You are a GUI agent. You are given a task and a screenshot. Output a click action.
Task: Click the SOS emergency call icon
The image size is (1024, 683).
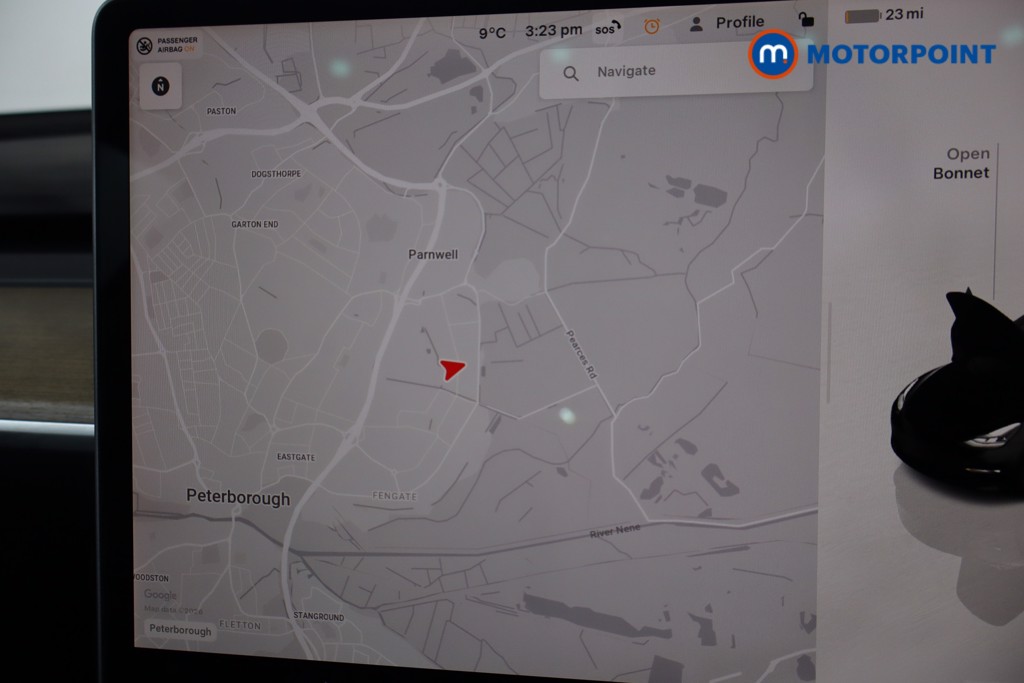click(606, 28)
